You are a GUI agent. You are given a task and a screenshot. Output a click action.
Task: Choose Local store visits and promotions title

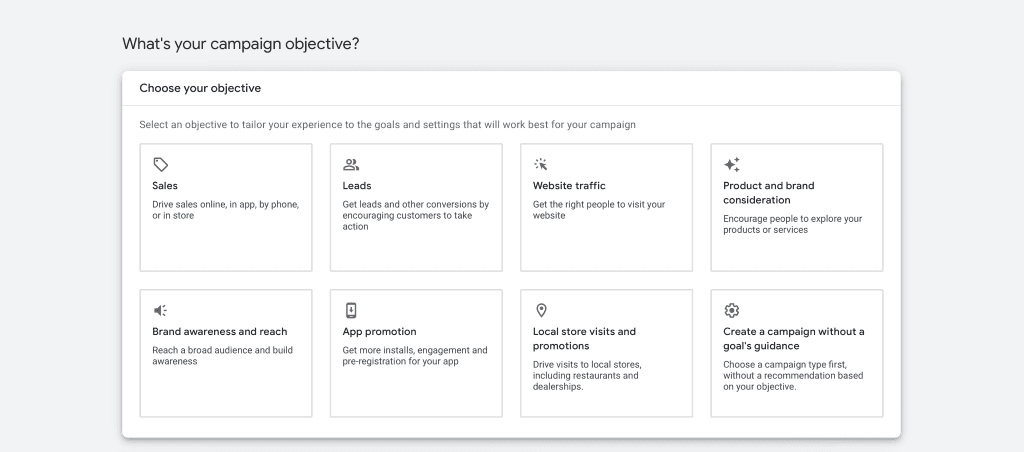click(584, 338)
